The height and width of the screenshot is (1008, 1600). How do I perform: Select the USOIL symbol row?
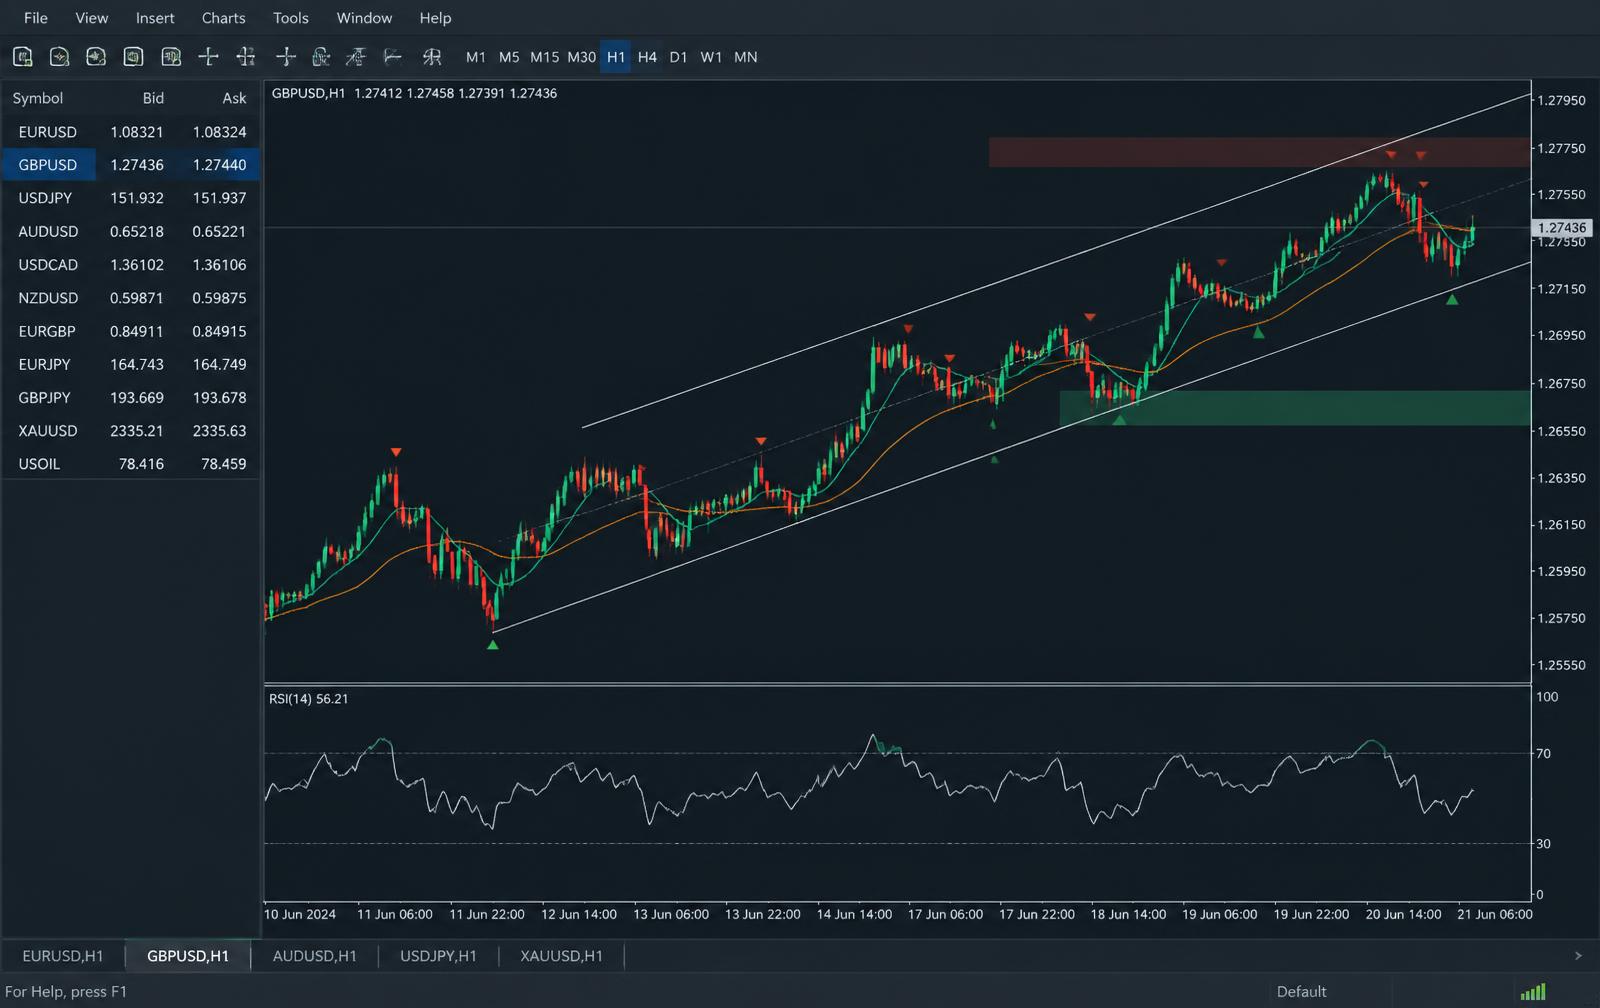[x=131, y=464]
